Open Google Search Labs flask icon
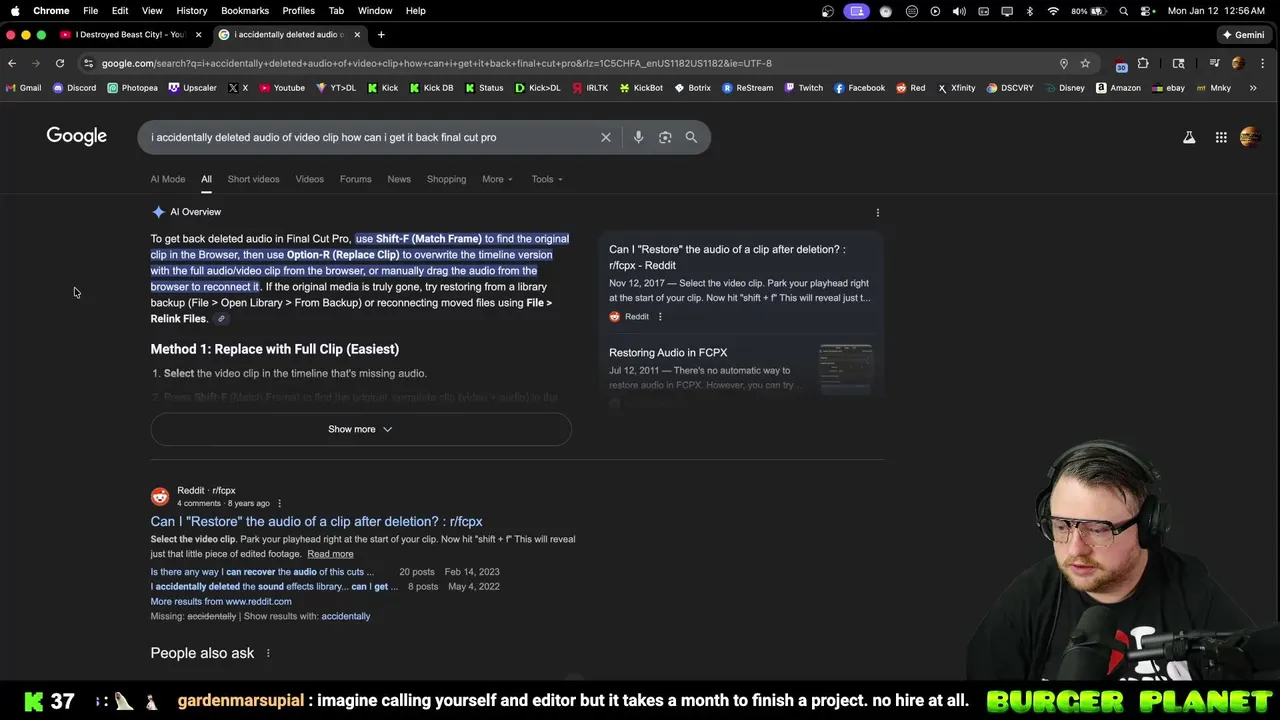The image size is (1280, 720). (1189, 137)
